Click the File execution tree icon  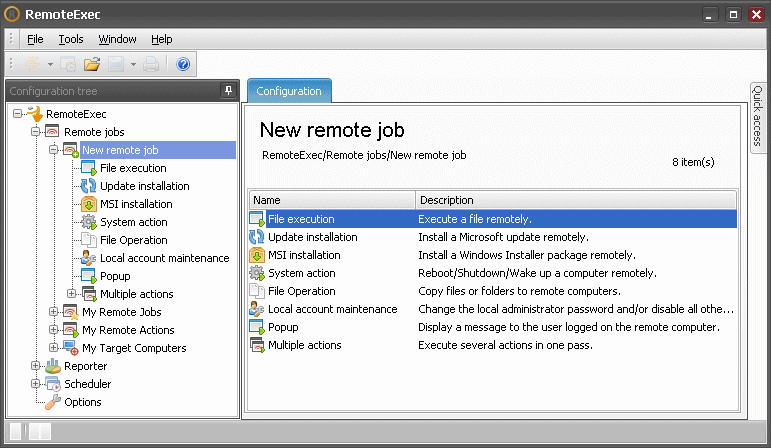(x=89, y=168)
